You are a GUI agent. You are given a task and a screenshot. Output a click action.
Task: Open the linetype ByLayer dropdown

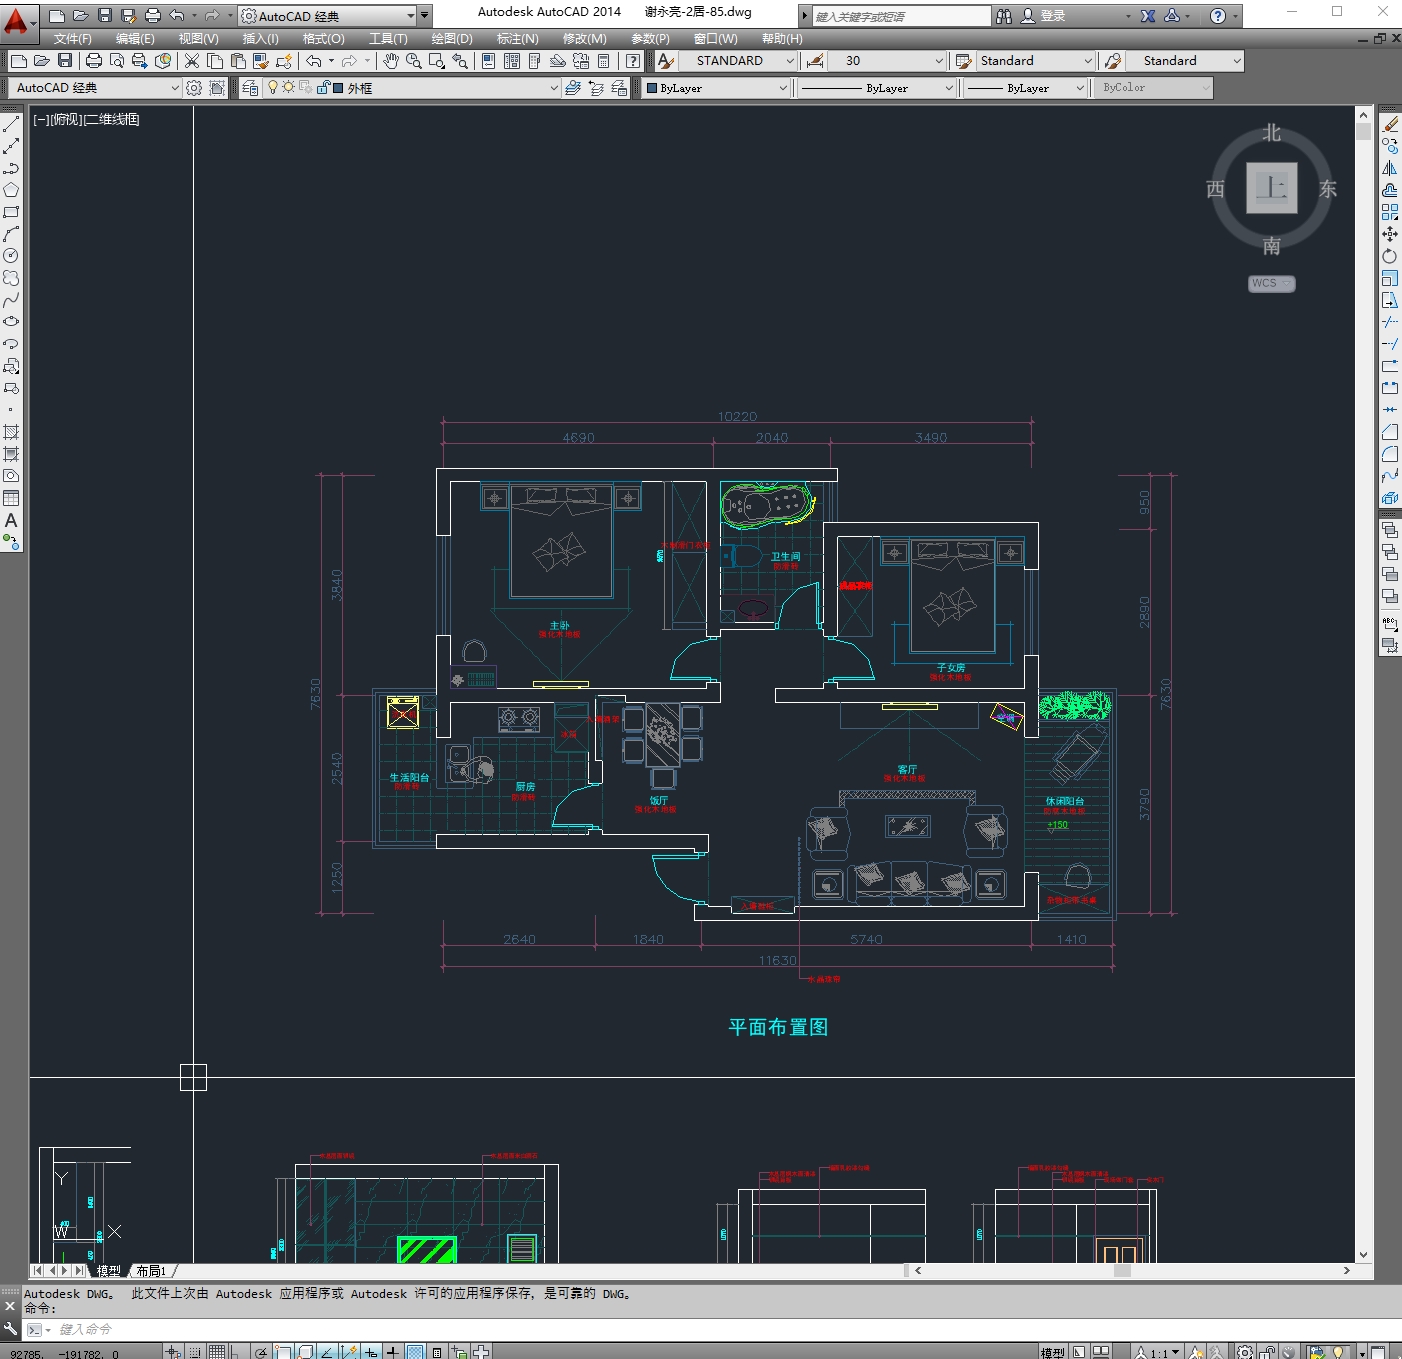pos(949,88)
